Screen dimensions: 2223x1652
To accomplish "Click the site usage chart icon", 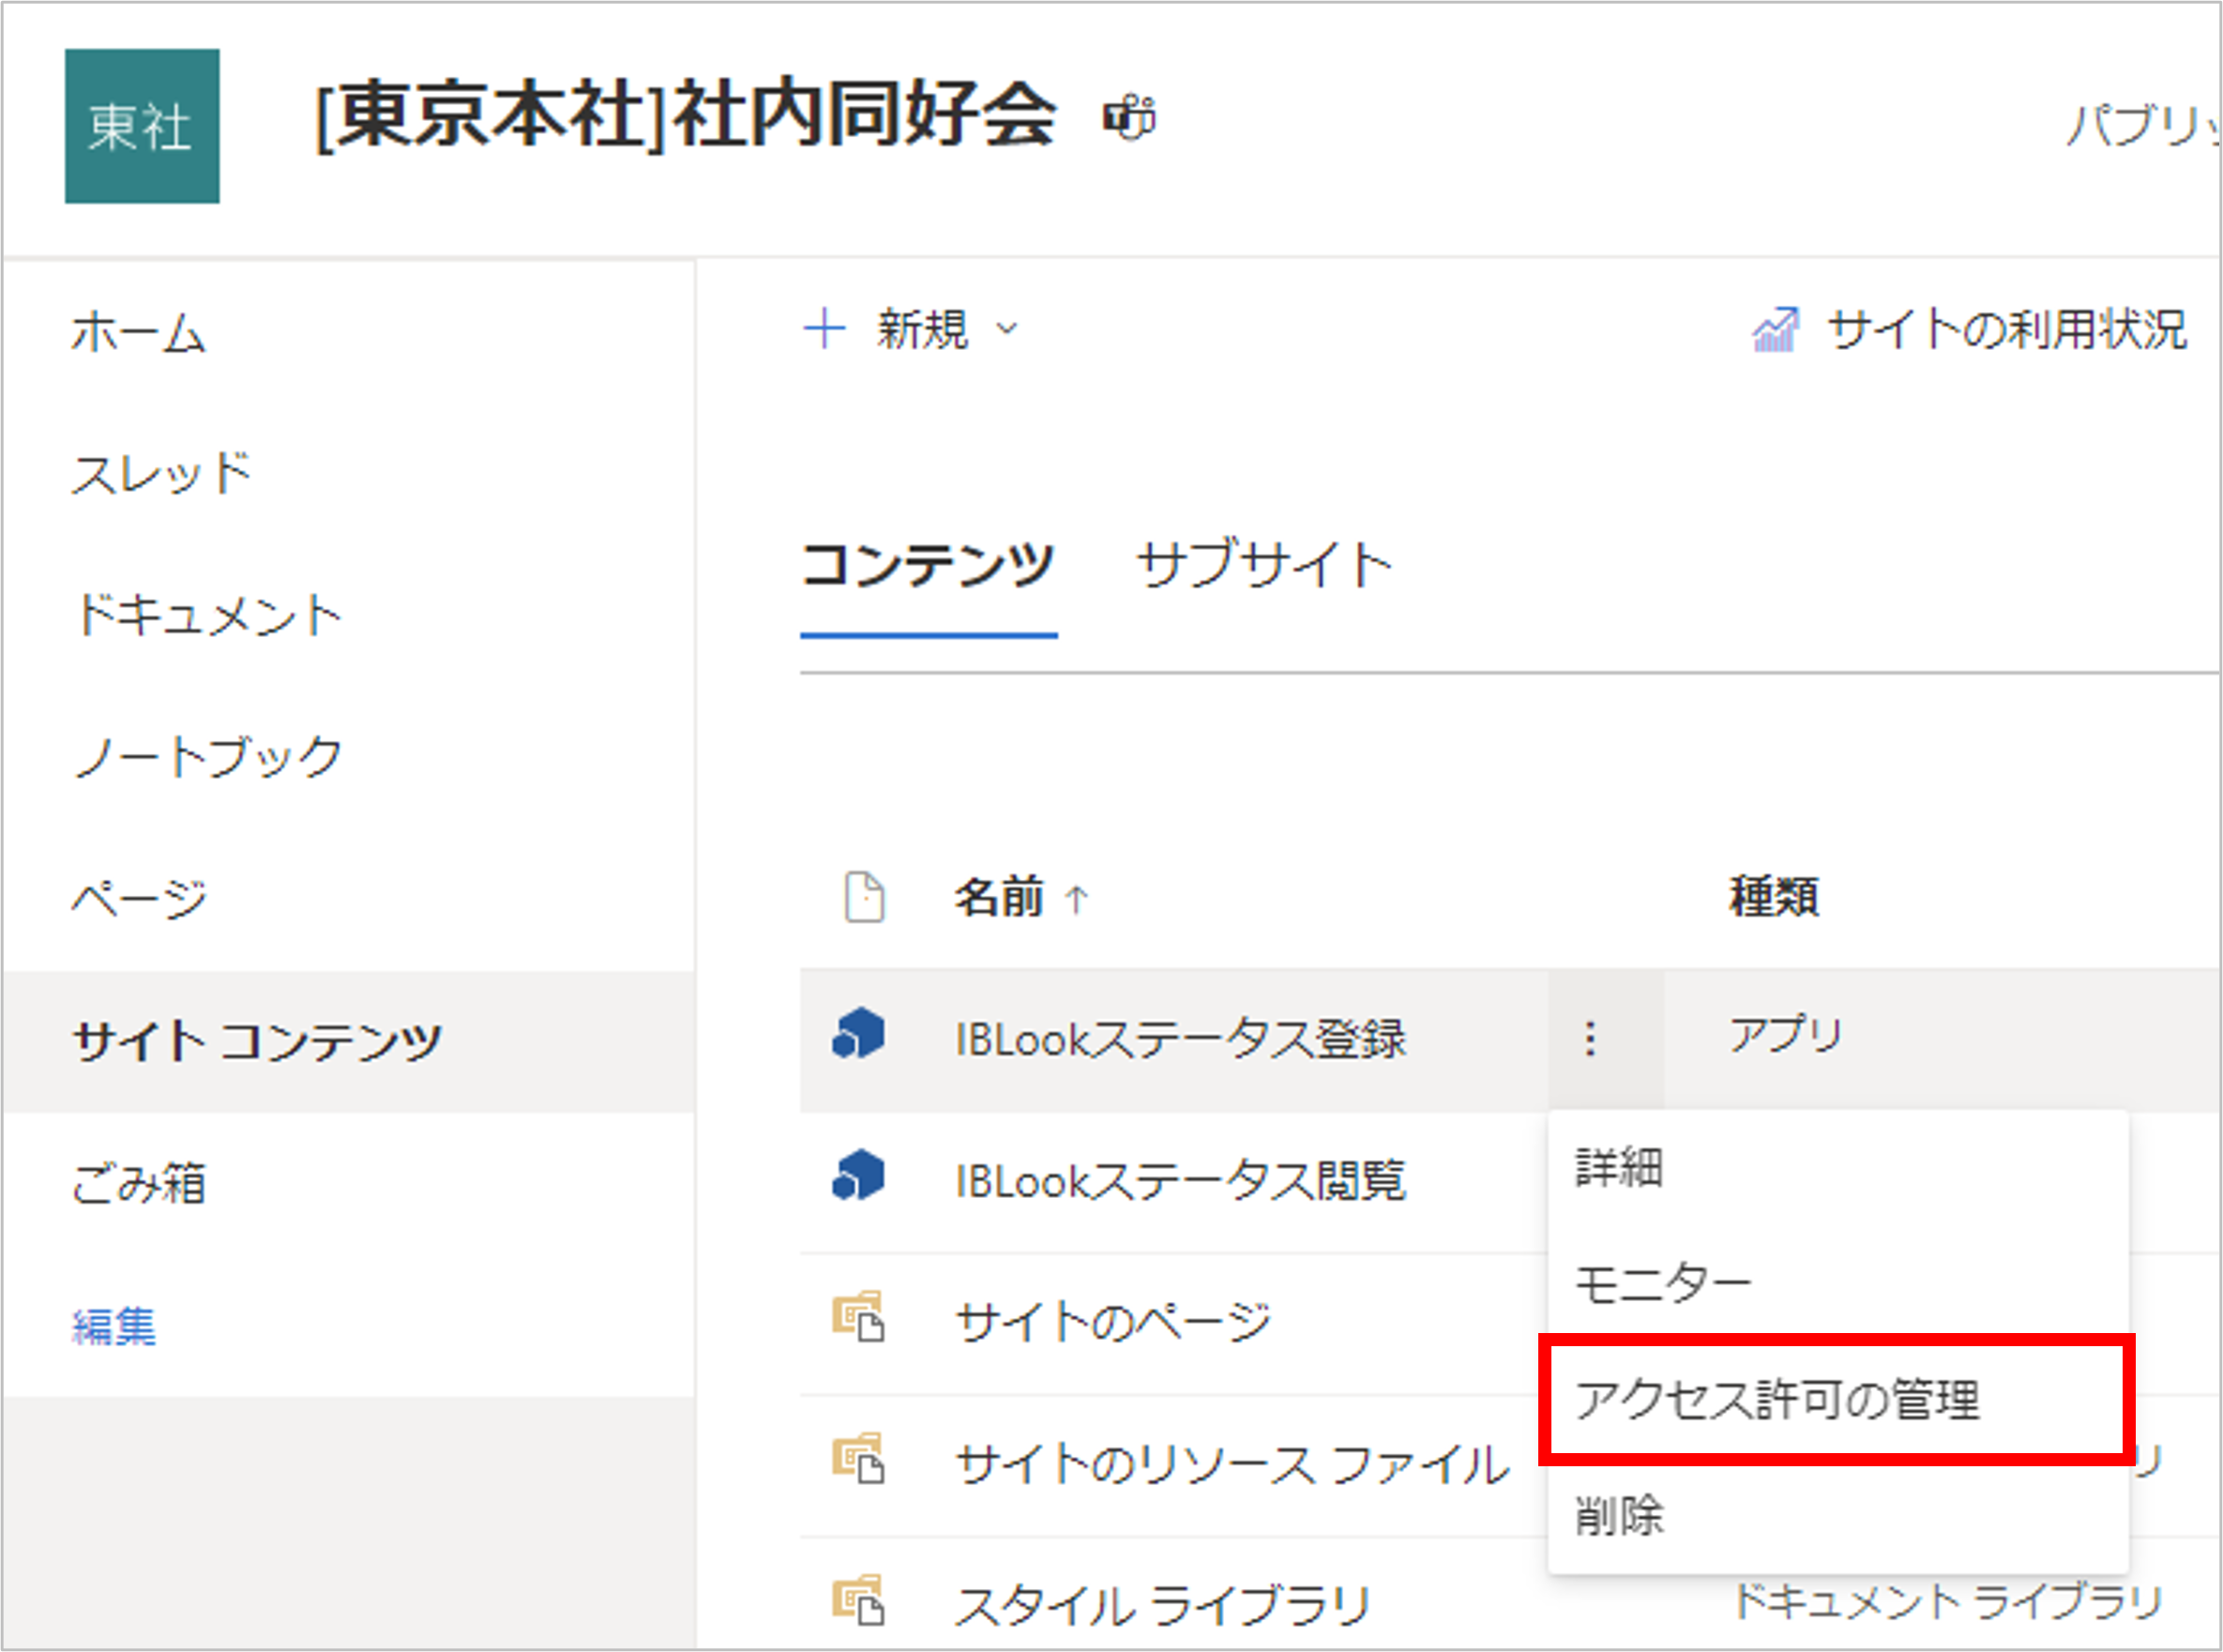I will point(1775,330).
